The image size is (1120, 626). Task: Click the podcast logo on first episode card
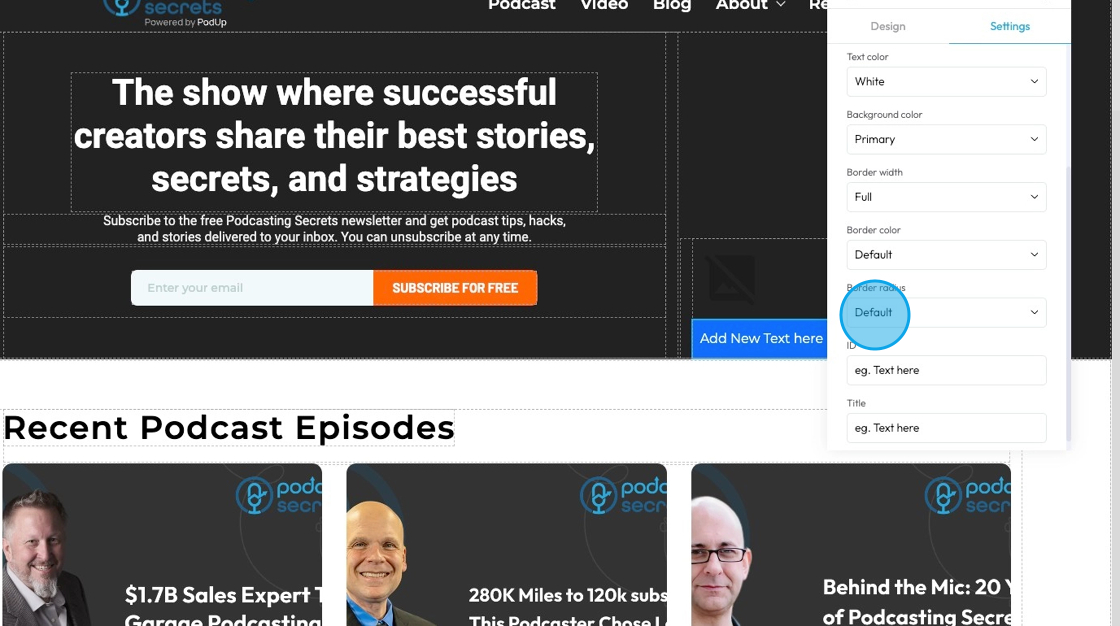(x=279, y=495)
